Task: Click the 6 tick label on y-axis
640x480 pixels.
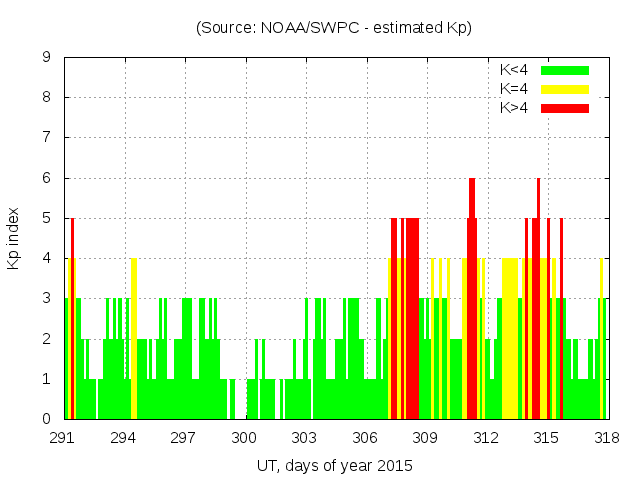Action: click(x=47, y=178)
